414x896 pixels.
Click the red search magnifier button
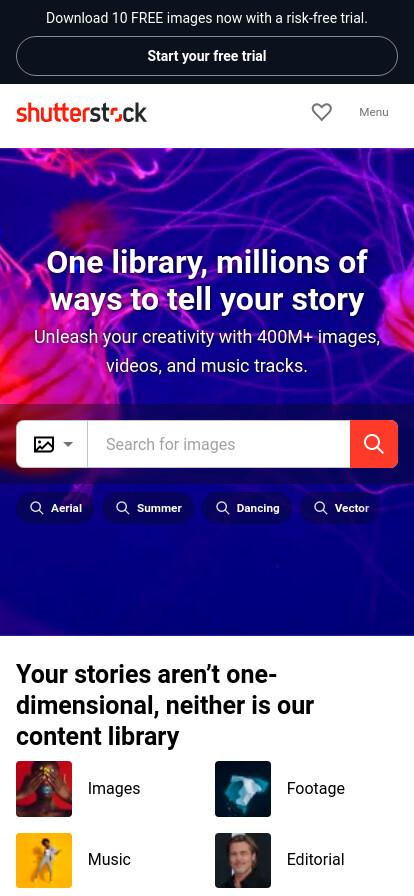[x=374, y=444]
